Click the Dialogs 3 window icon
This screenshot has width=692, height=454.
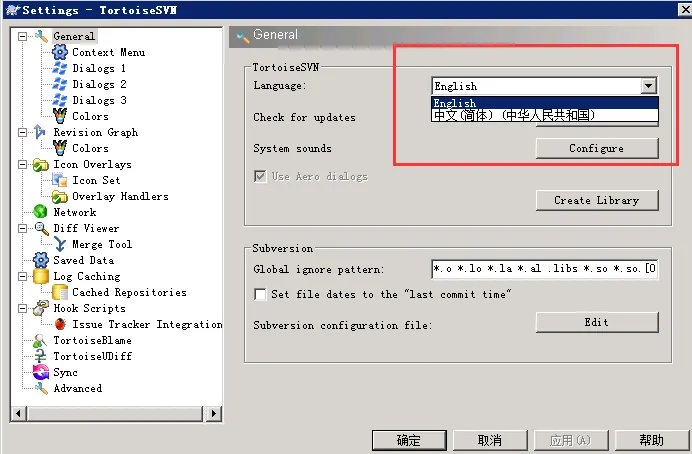(60, 100)
